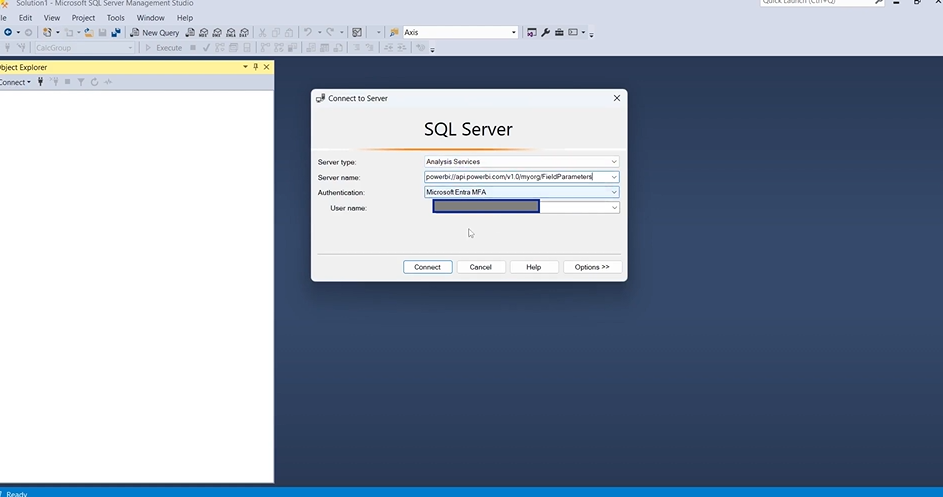Click the New Project icon in toolbar

(47, 32)
